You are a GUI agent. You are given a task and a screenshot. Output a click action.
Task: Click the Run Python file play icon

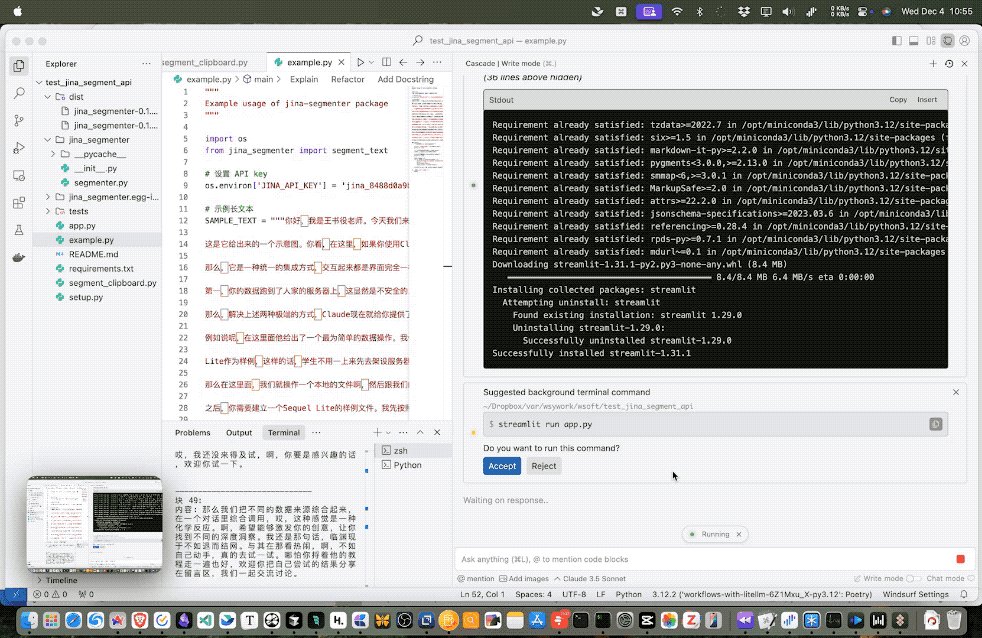click(x=361, y=62)
